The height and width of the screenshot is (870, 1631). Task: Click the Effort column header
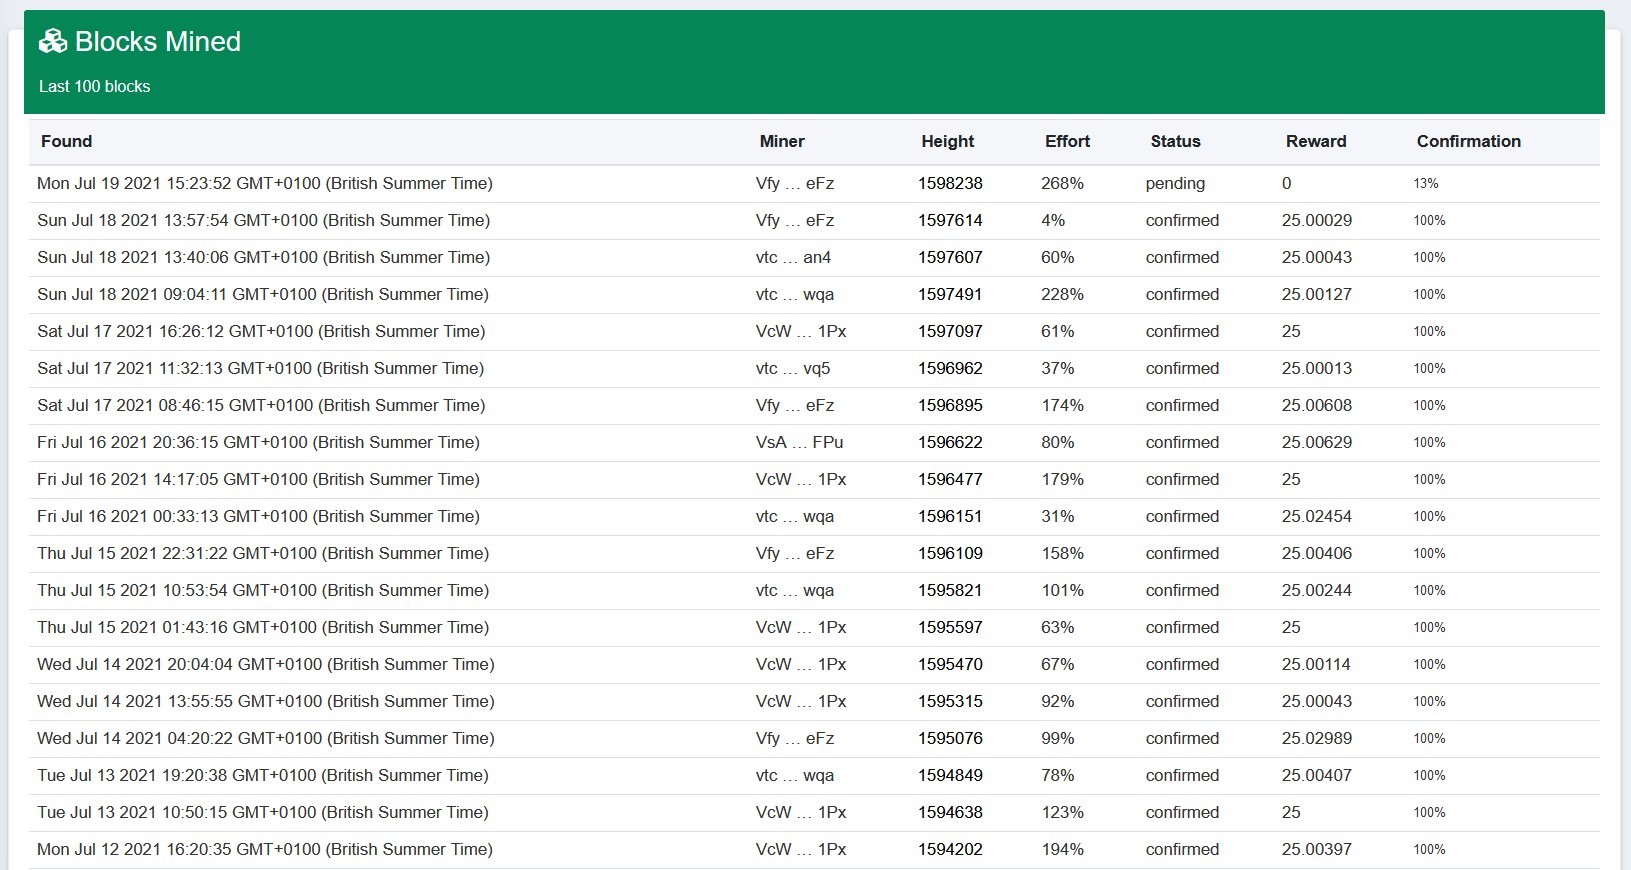click(x=1067, y=141)
